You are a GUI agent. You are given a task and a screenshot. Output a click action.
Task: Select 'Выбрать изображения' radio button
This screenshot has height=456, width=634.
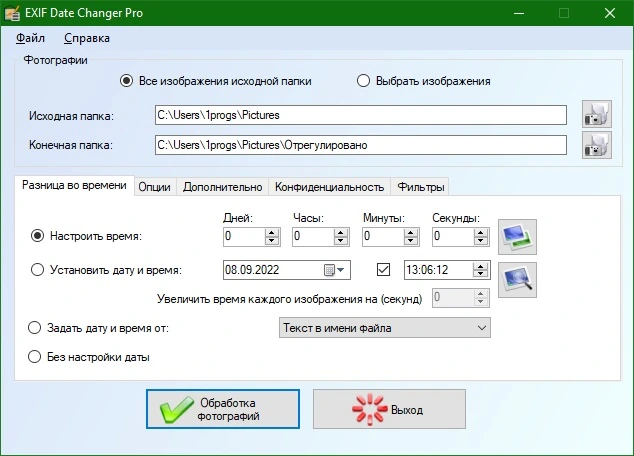tap(363, 81)
